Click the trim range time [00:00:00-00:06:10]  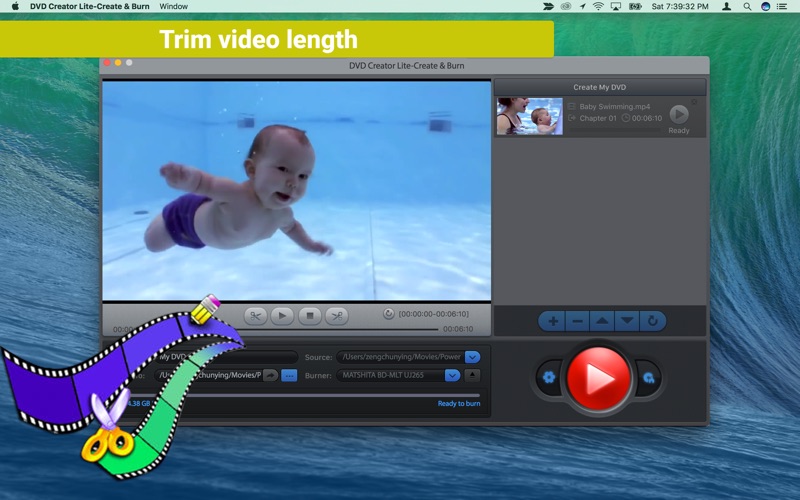pos(434,314)
